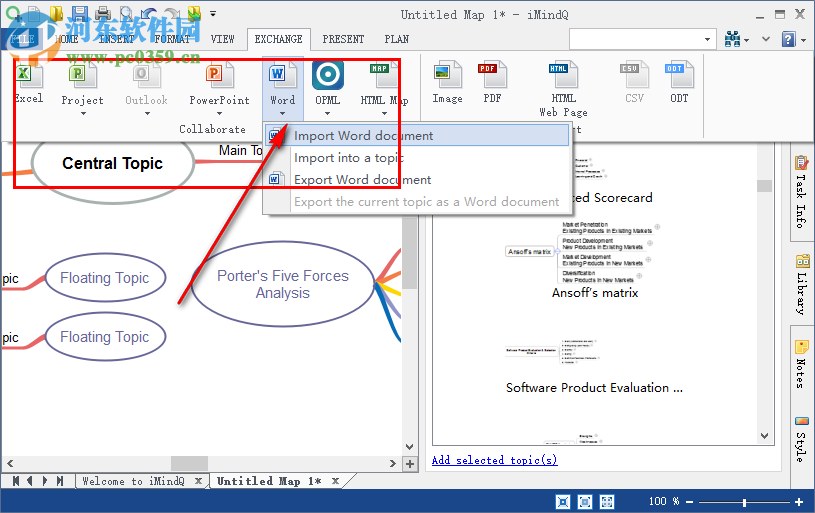Export as HTML Web Page

point(563,88)
